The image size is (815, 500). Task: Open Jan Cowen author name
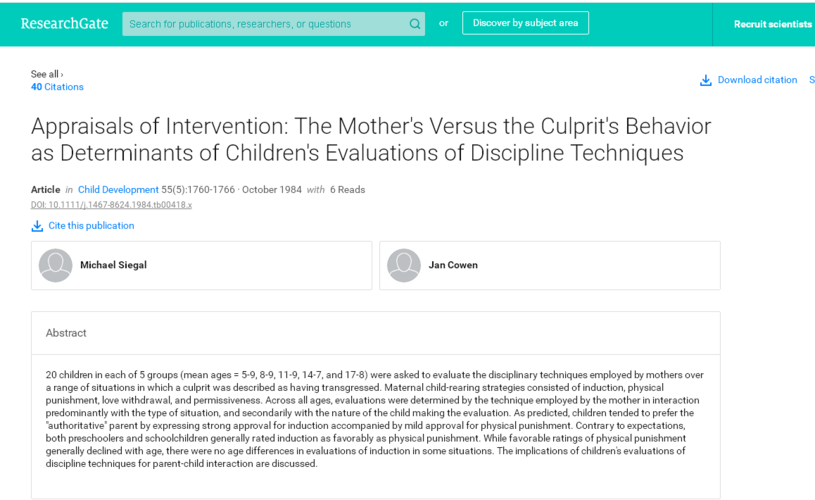coord(453,265)
